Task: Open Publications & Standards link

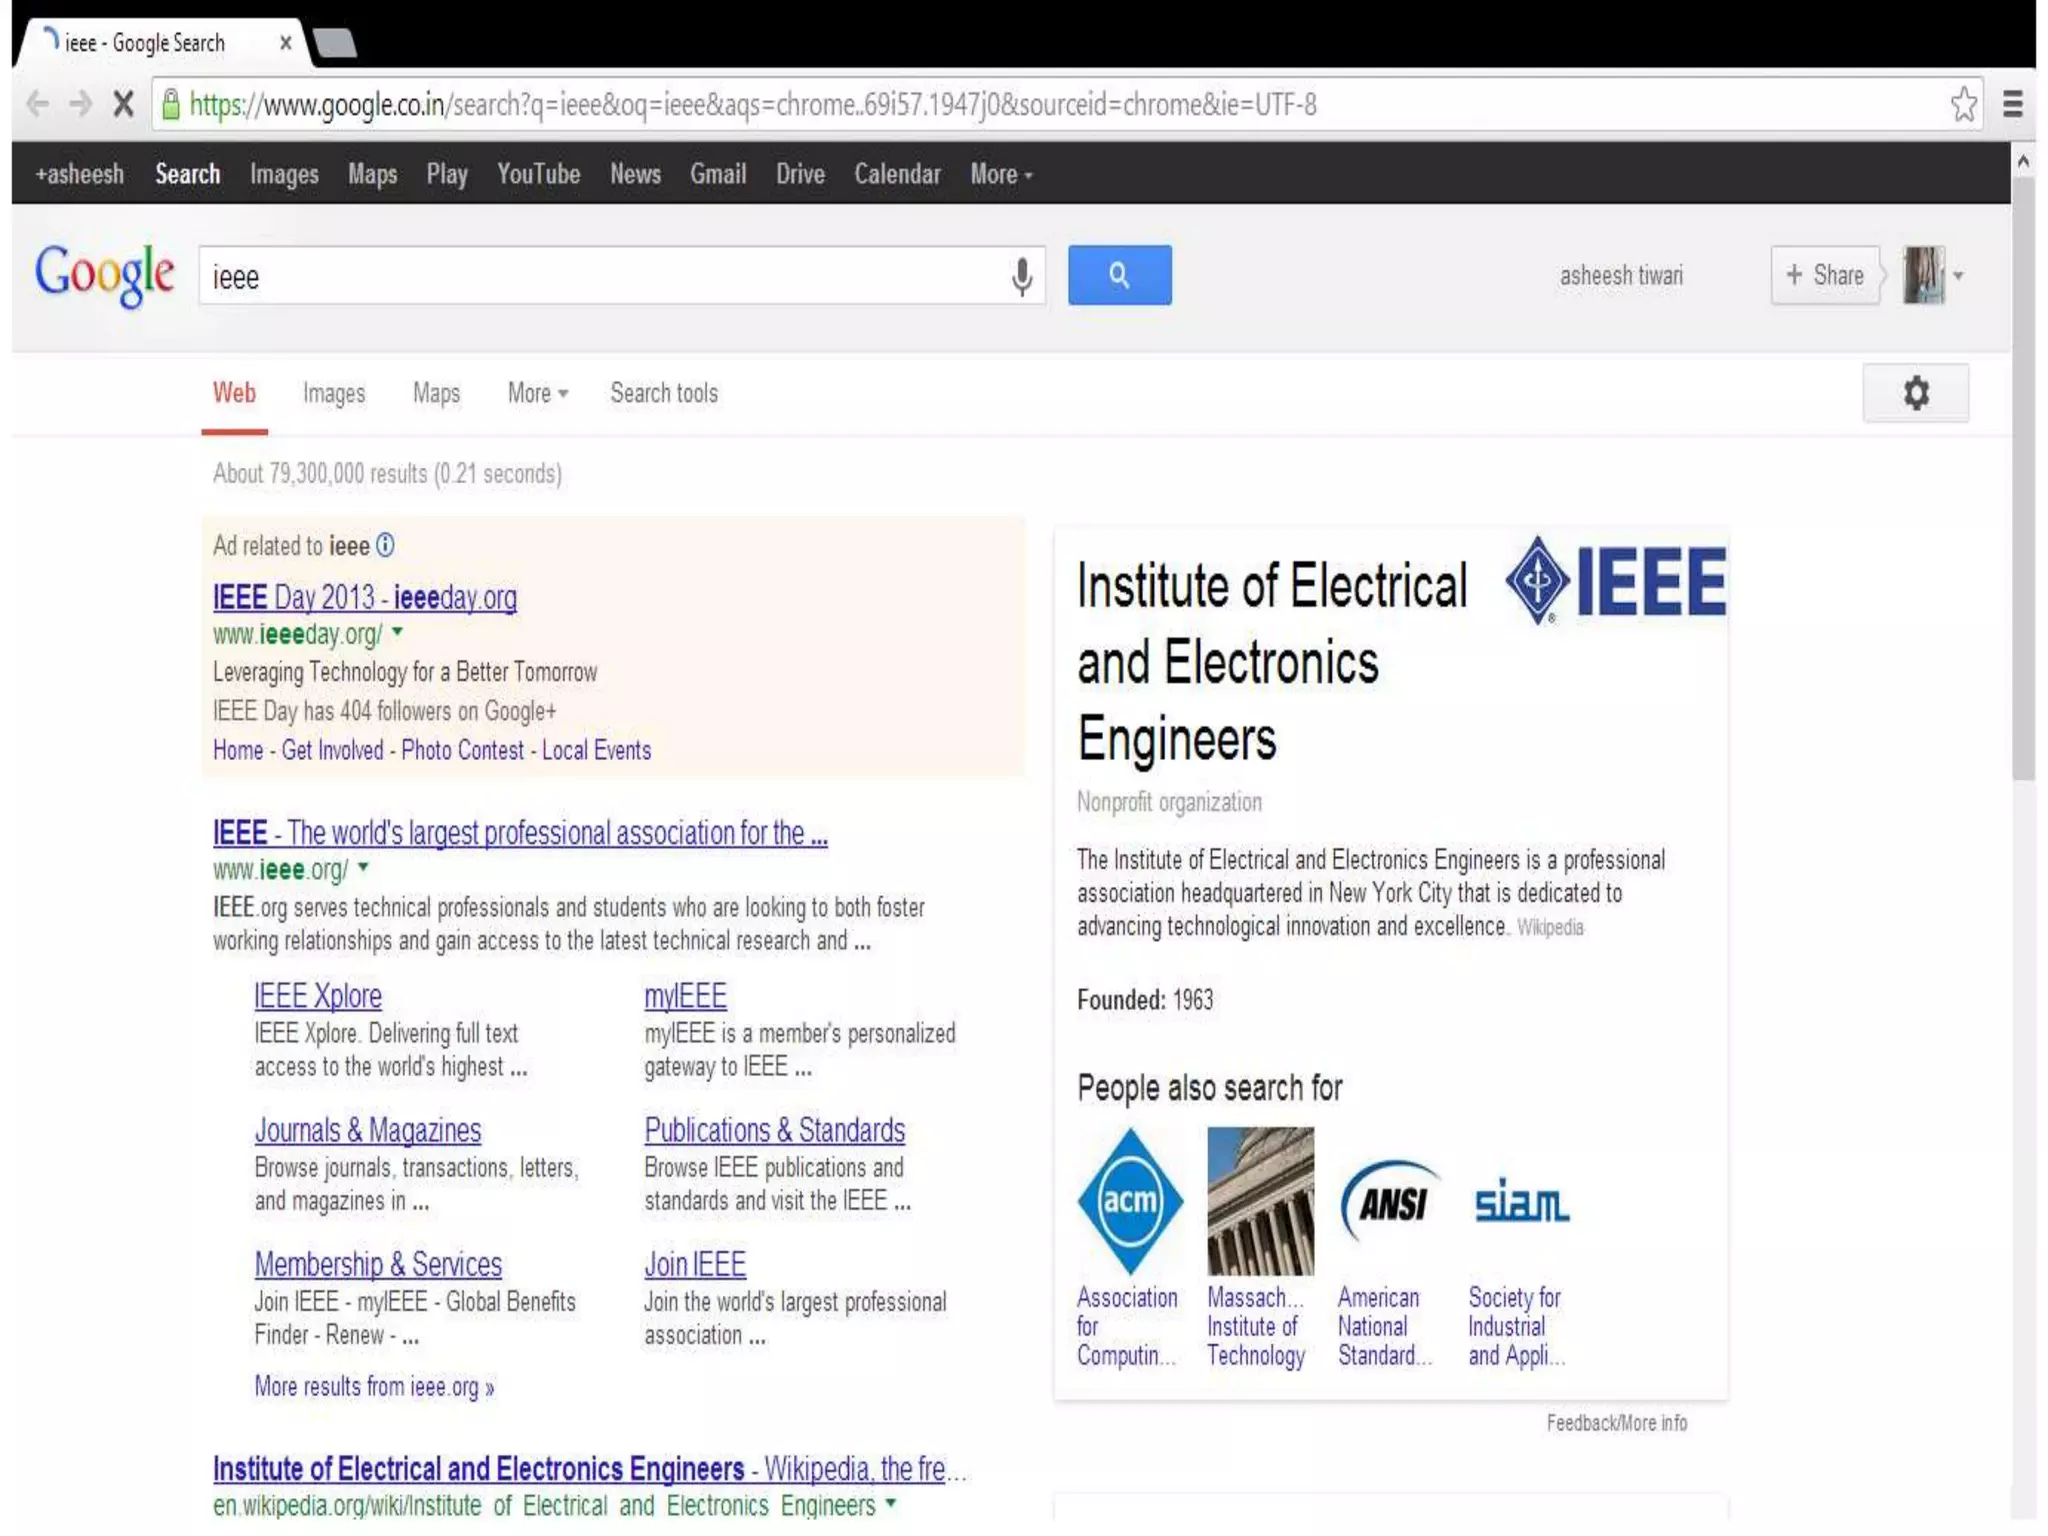Action: 775,1130
